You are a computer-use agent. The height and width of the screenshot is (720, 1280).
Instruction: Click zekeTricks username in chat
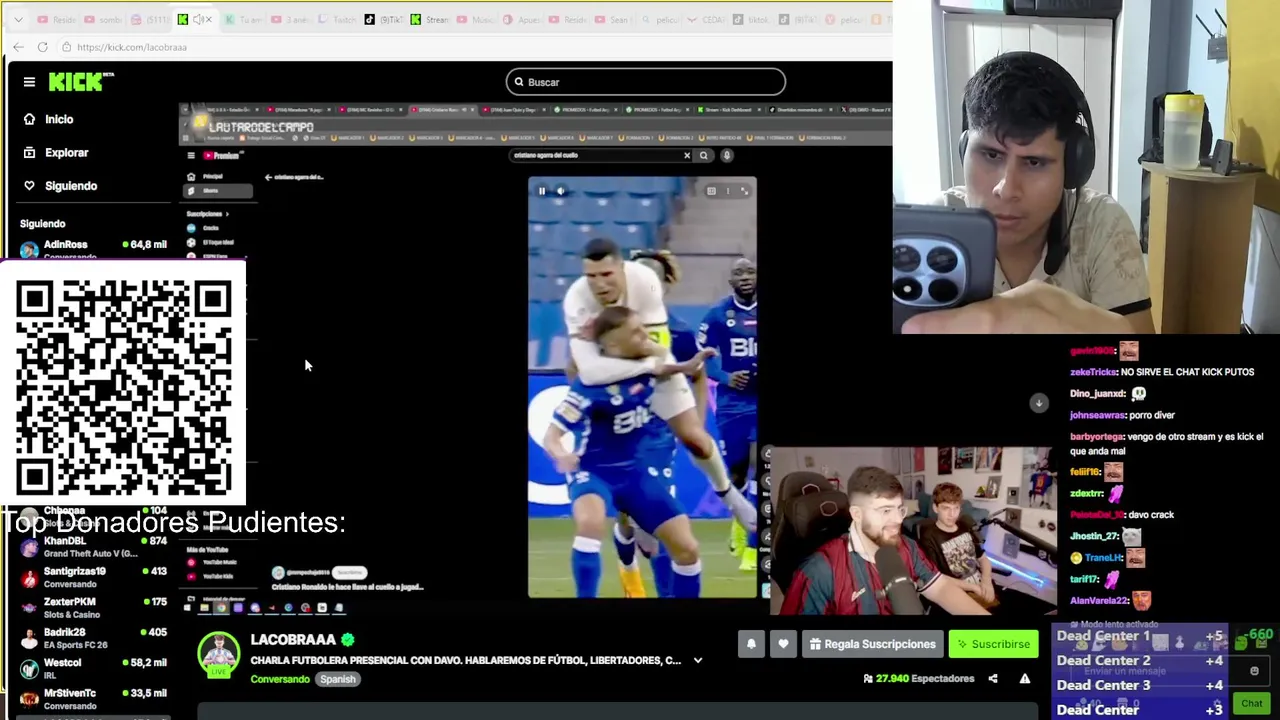coord(1093,372)
